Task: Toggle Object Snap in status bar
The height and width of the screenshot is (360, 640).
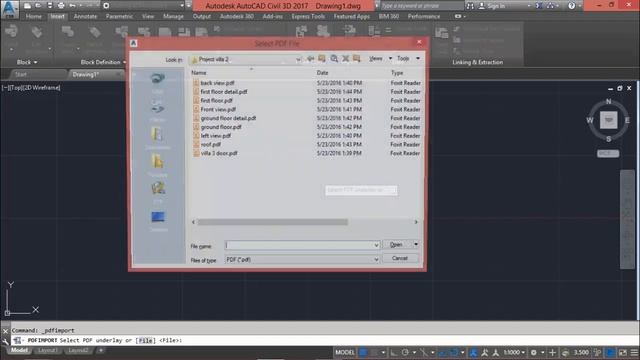Action: tap(453, 352)
